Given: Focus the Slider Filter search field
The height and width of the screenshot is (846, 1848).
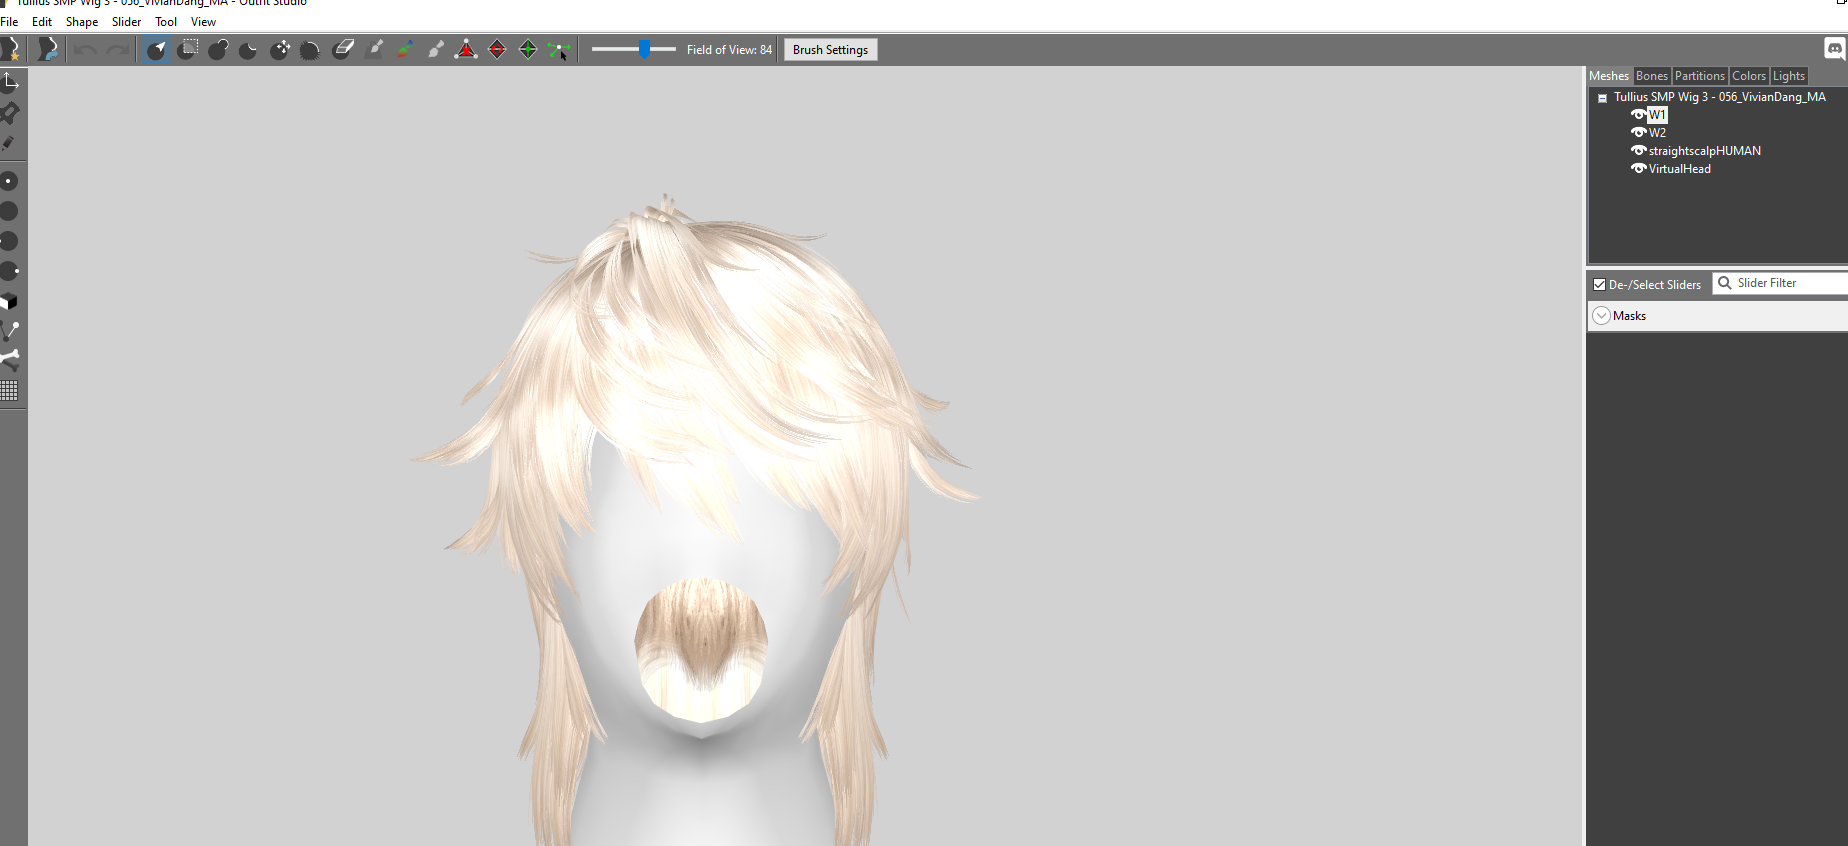Looking at the screenshot, I should click(1780, 283).
